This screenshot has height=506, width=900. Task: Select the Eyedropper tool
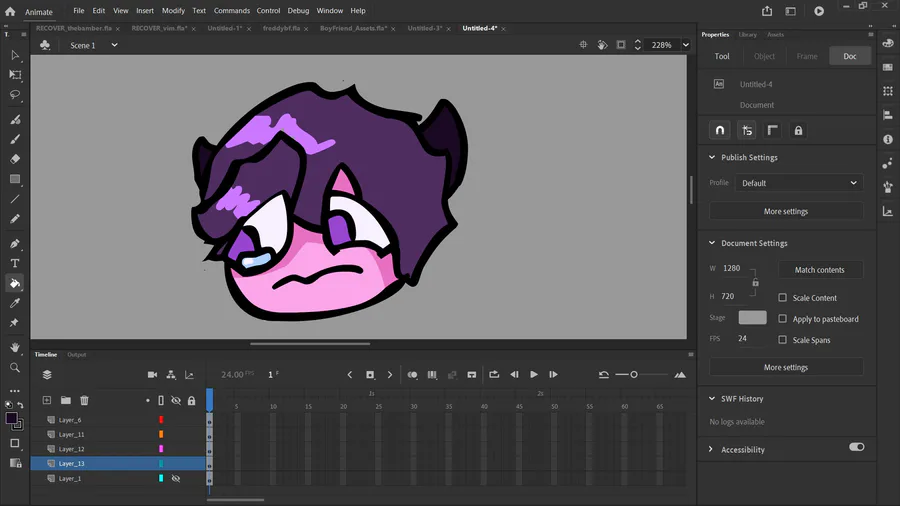pyautogui.click(x=15, y=303)
